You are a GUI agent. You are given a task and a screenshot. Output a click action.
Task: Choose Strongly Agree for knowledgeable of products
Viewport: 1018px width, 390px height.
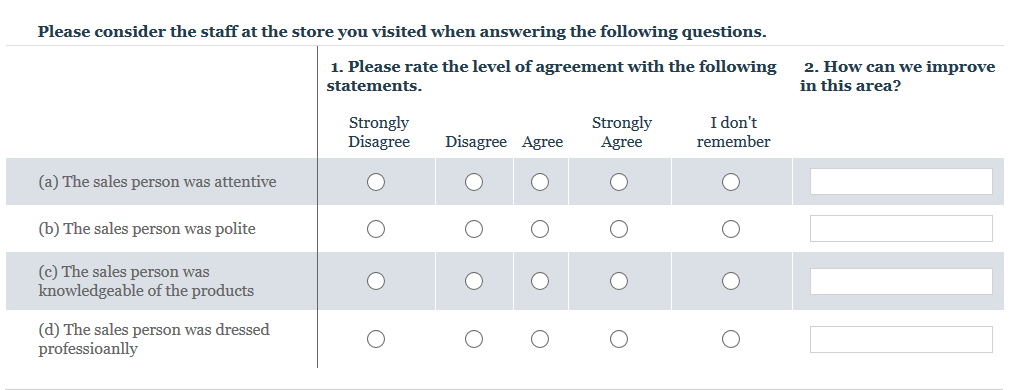click(619, 281)
